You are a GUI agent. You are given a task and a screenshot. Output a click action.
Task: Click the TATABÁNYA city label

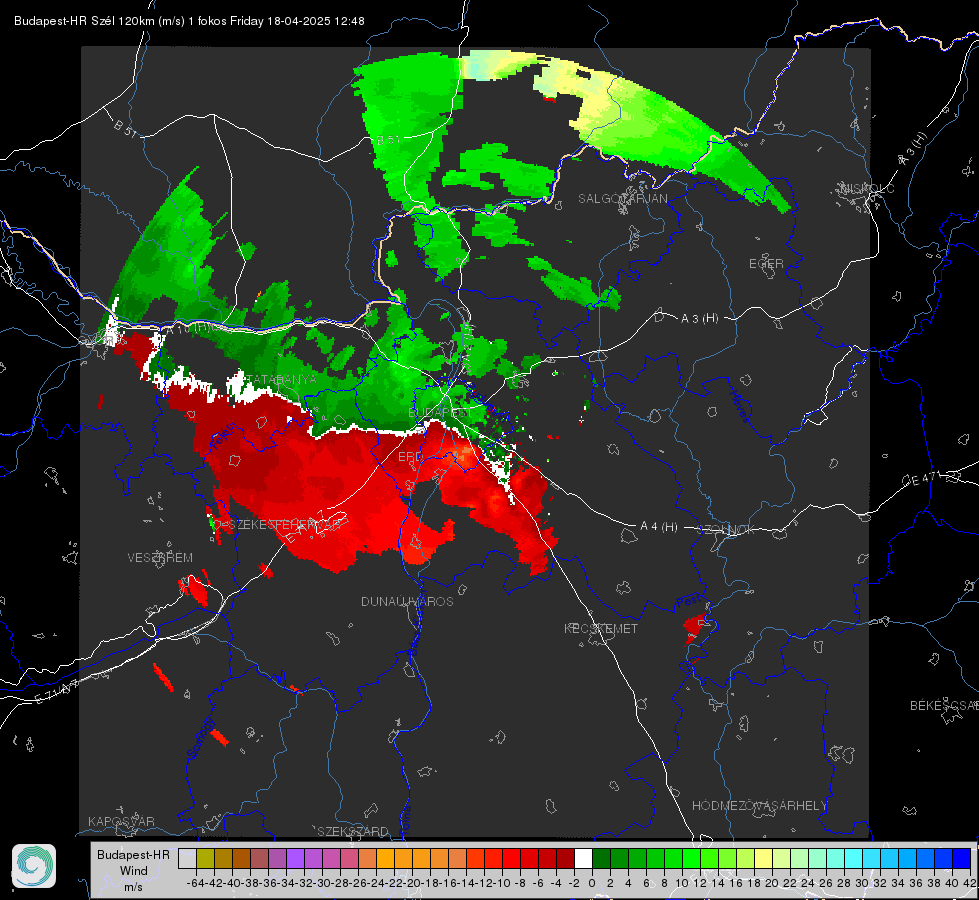pos(282,379)
